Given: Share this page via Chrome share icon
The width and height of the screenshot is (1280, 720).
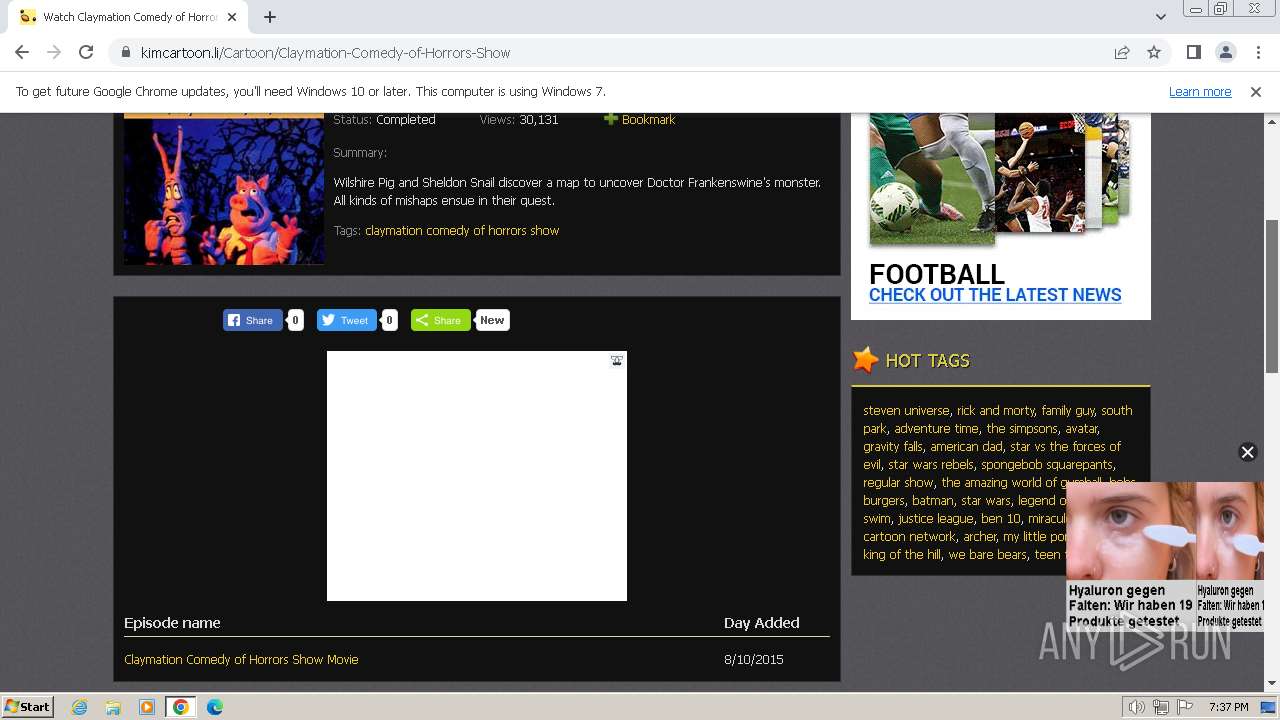Looking at the screenshot, I should pyautogui.click(x=1122, y=52).
